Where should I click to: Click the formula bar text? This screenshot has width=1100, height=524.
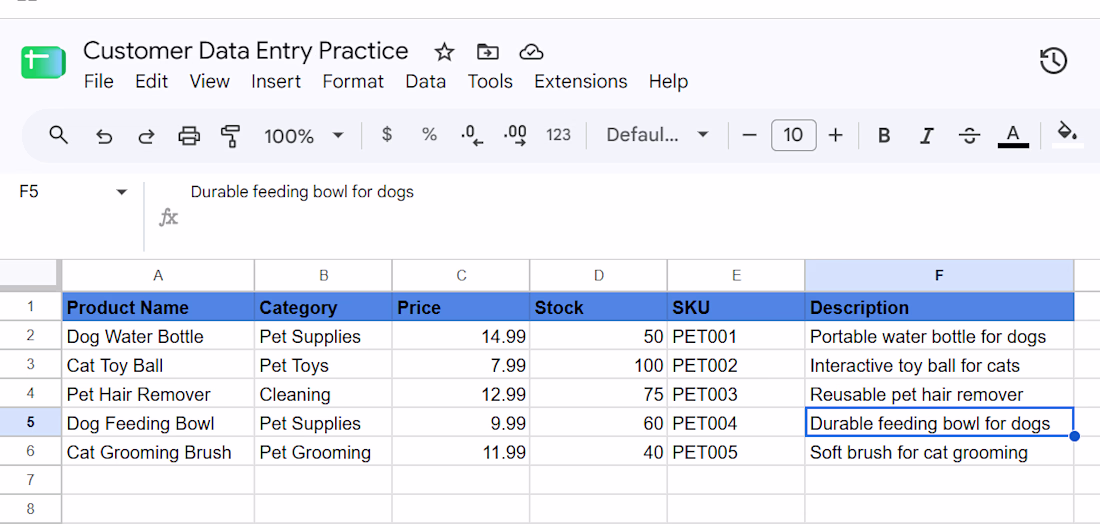click(x=302, y=192)
